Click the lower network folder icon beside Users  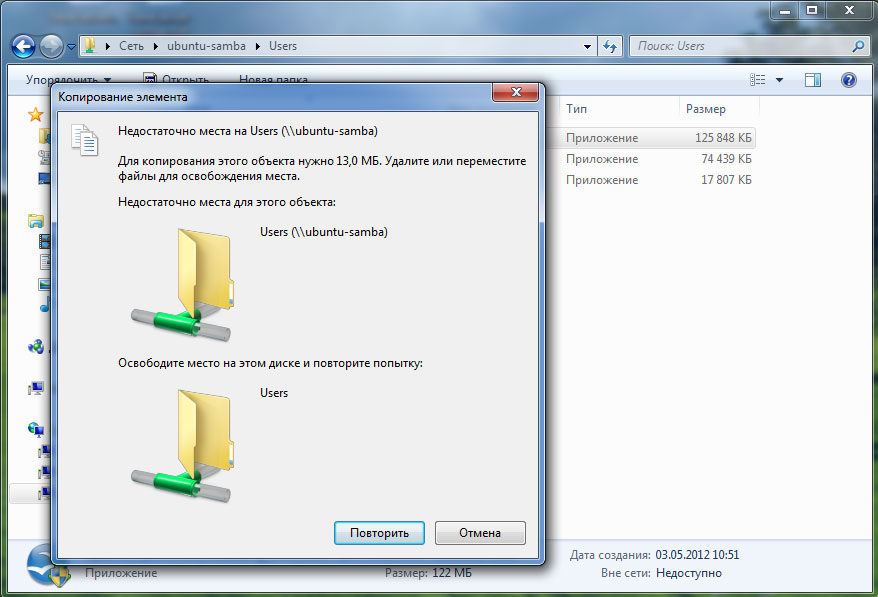[x=183, y=446]
